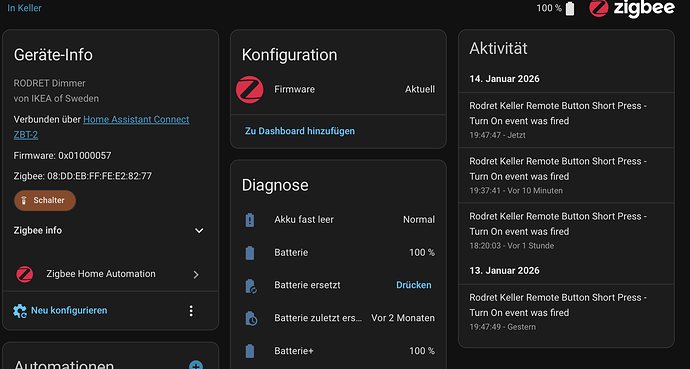
Task: Click the Akku fast leer battery alert icon
Action: point(250,219)
